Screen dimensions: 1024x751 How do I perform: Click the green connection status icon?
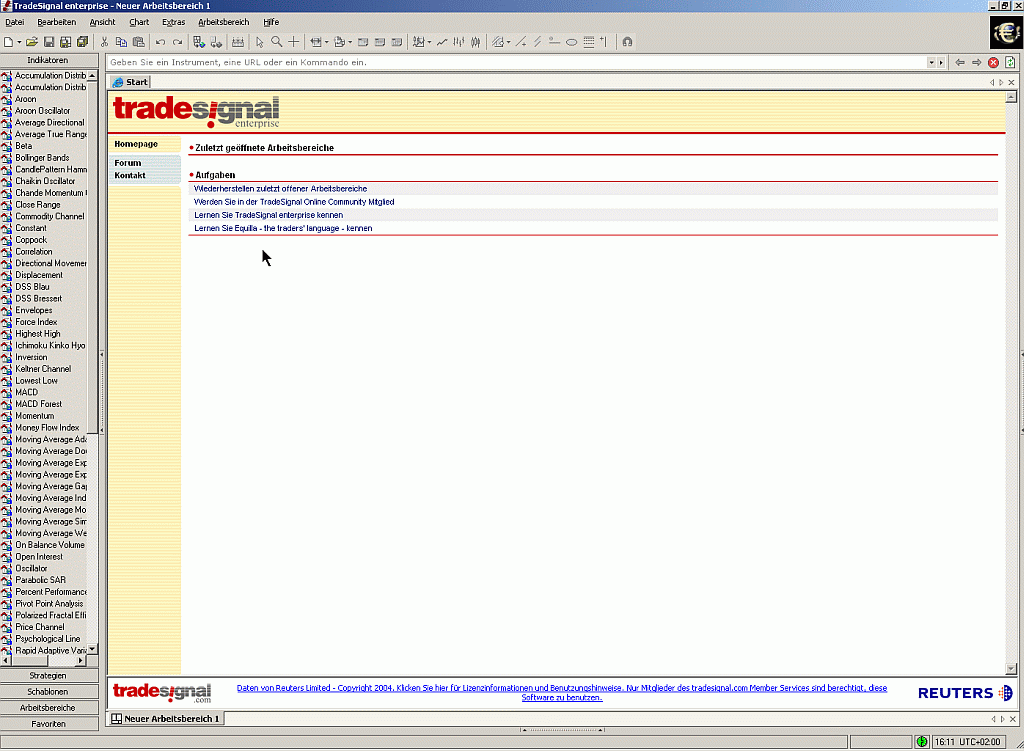921,741
